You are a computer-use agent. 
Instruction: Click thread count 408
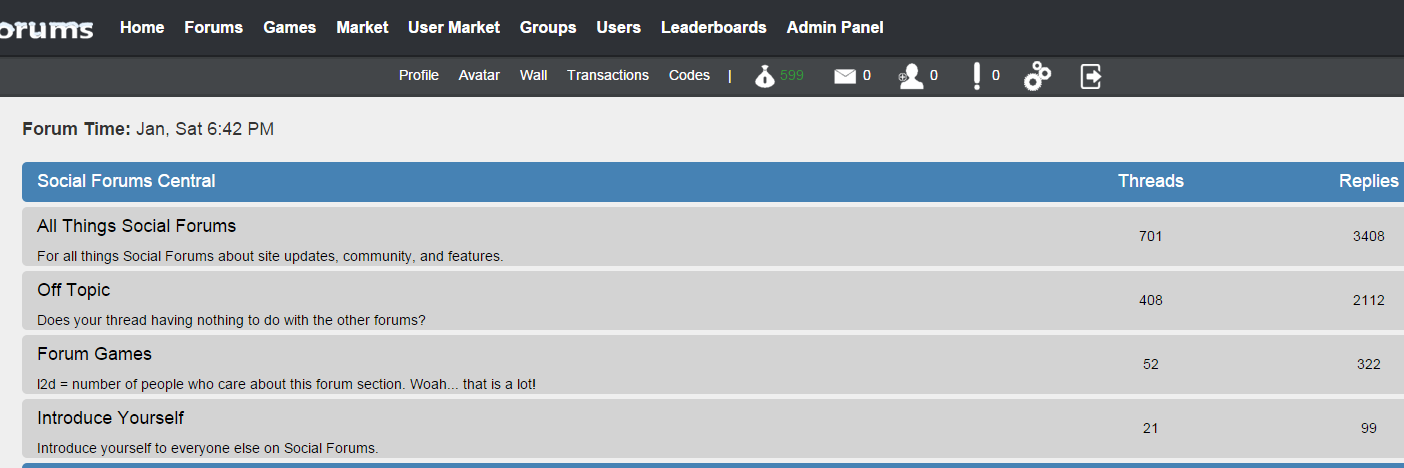(1151, 300)
